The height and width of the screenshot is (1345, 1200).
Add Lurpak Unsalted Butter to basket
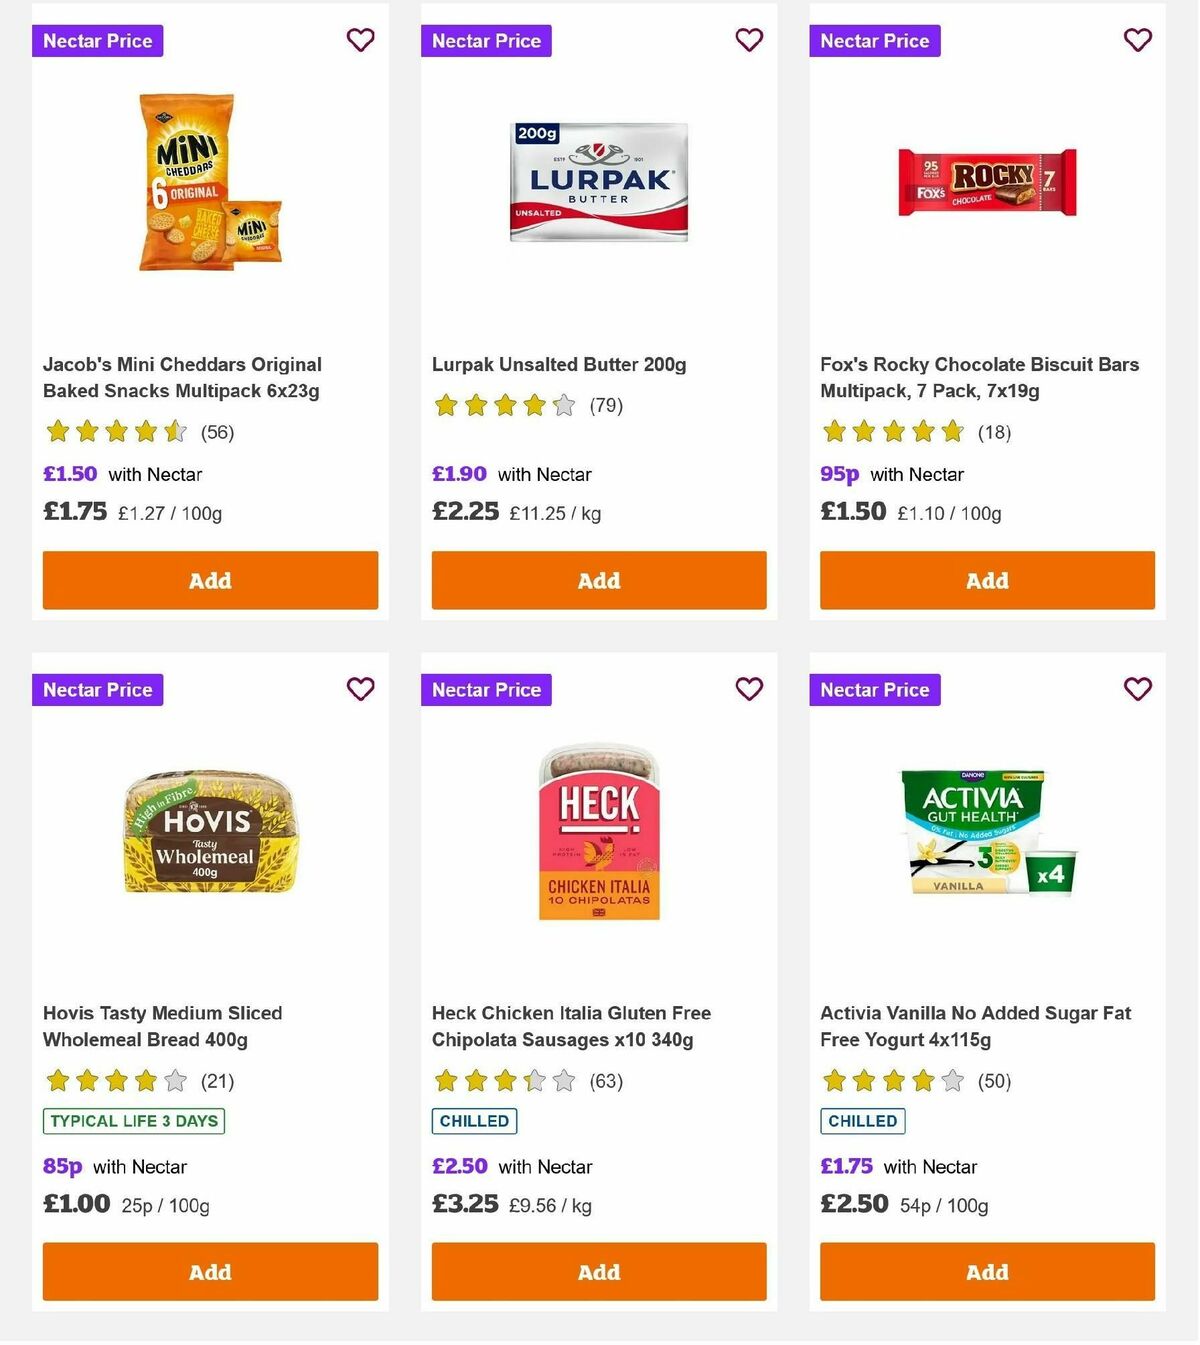pyautogui.click(x=598, y=580)
